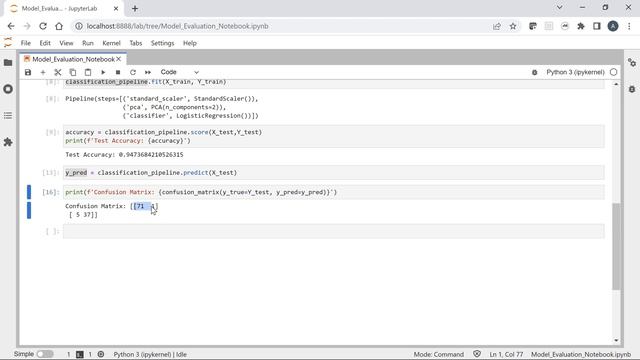640x360 pixels.
Task: Close the Model_Evaluation_Notebook tab
Action: pyautogui.click(x=119, y=59)
